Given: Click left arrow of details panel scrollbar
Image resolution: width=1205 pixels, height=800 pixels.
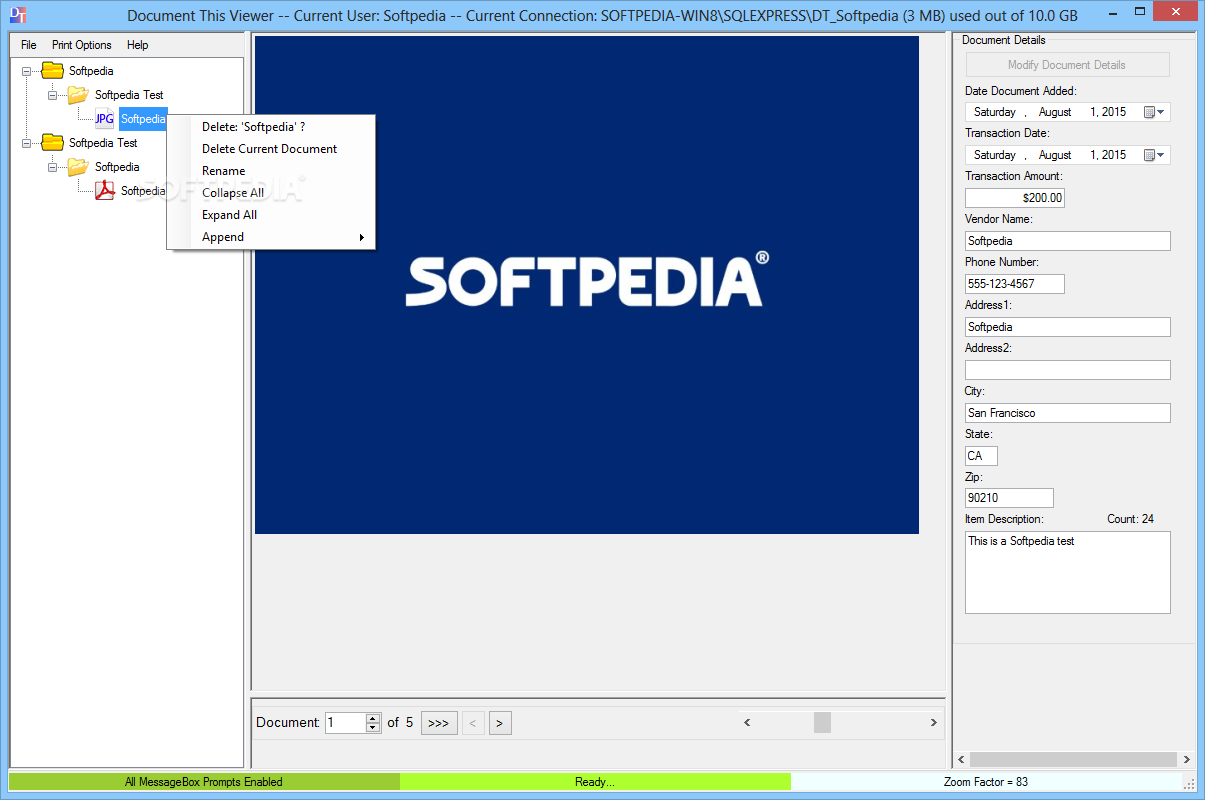Looking at the screenshot, I should 961,760.
